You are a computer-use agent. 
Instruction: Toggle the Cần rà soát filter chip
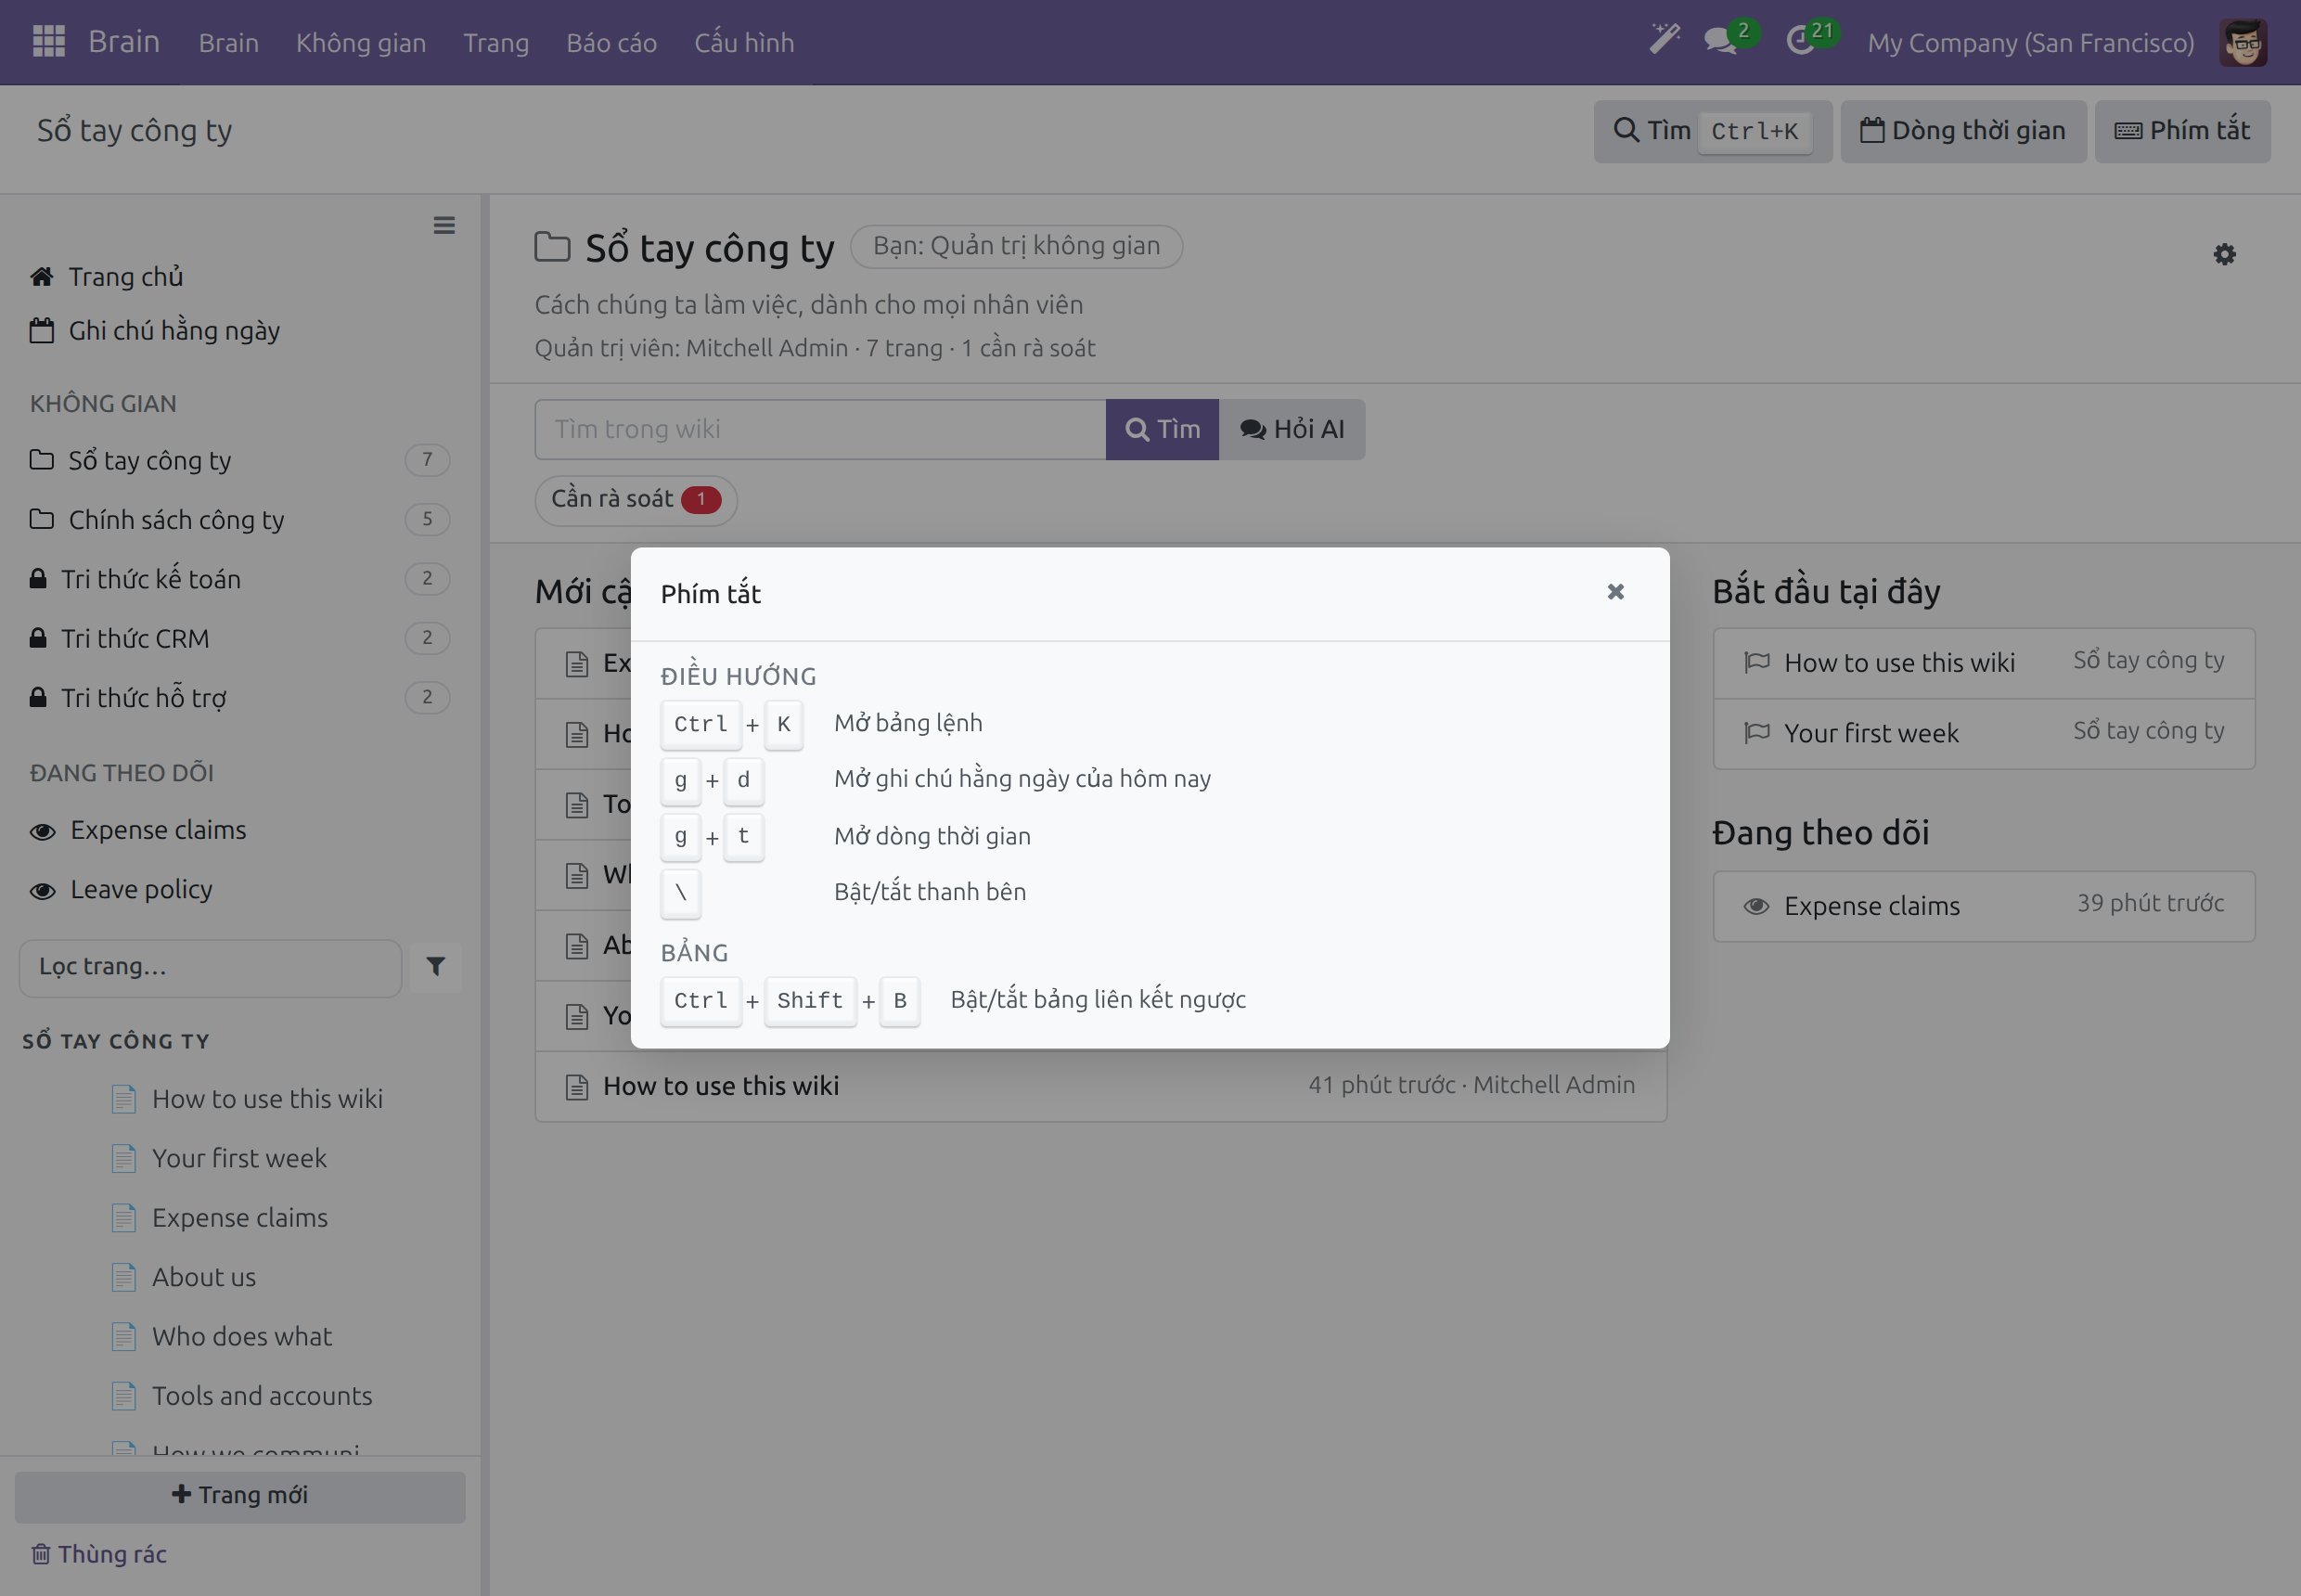point(636,499)
